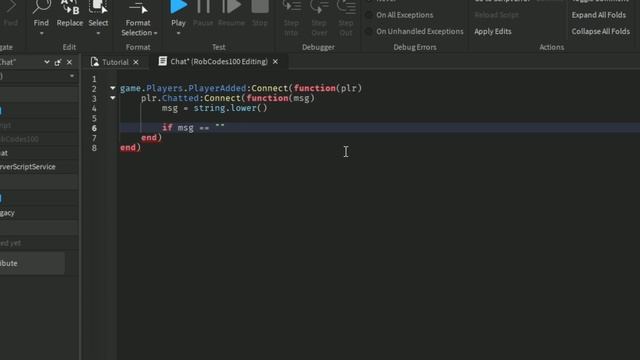Click the 'gacy' property value in left panel
Image resolution: width=640 pixels, height=360 pixels.
(7, 213)
